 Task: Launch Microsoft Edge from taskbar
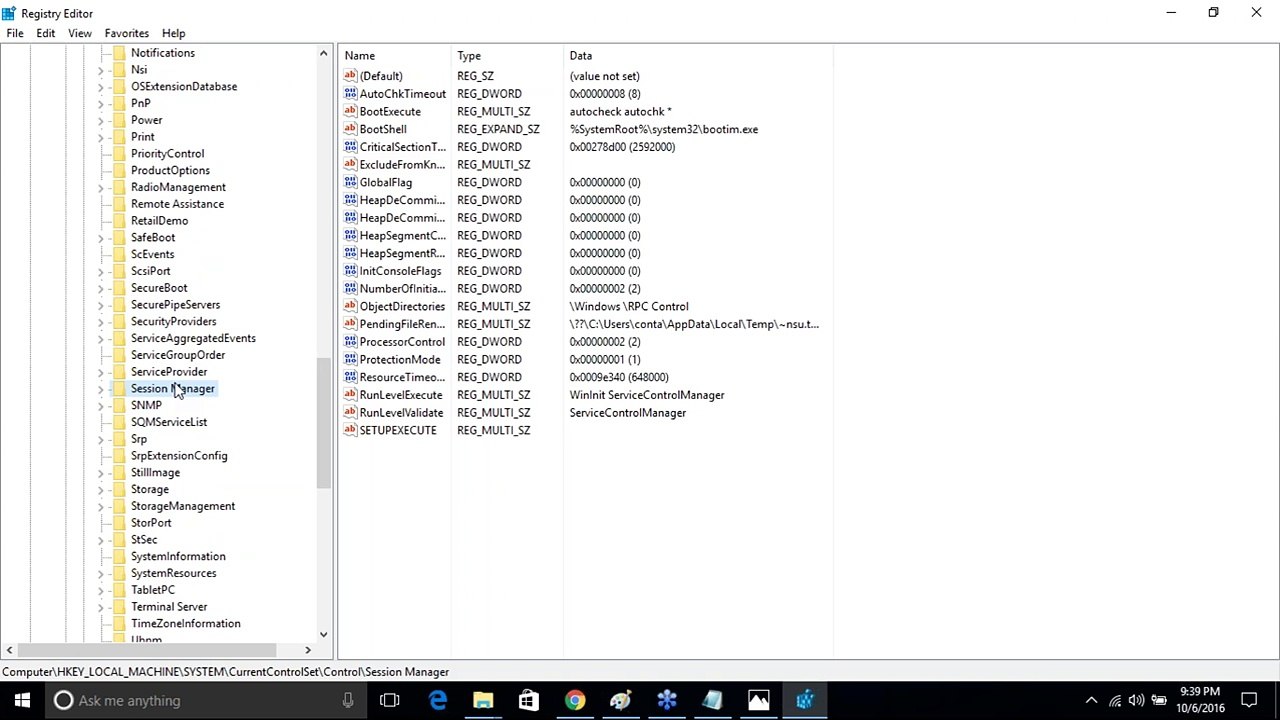(438, 700)
